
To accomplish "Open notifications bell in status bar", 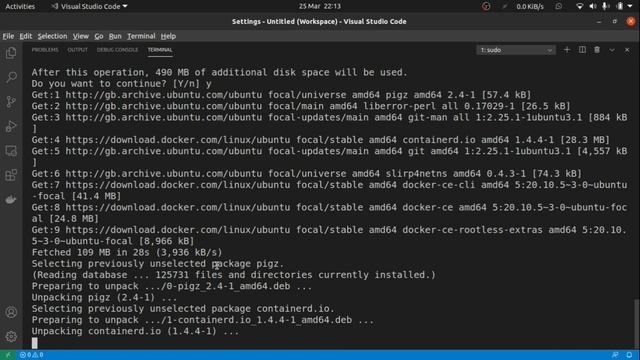I will tap(629, 355).
